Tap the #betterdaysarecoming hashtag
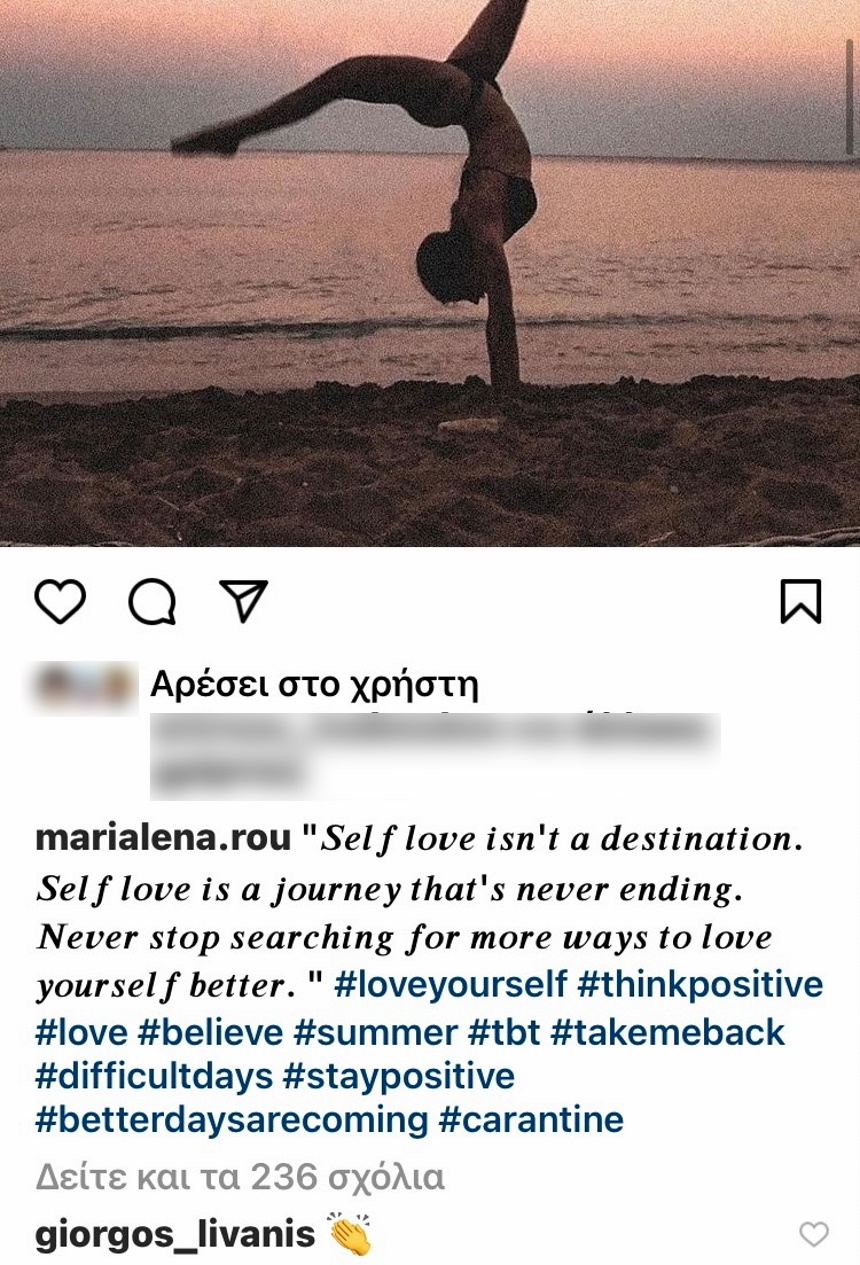860x1265 pixels. click(232, 1120)
